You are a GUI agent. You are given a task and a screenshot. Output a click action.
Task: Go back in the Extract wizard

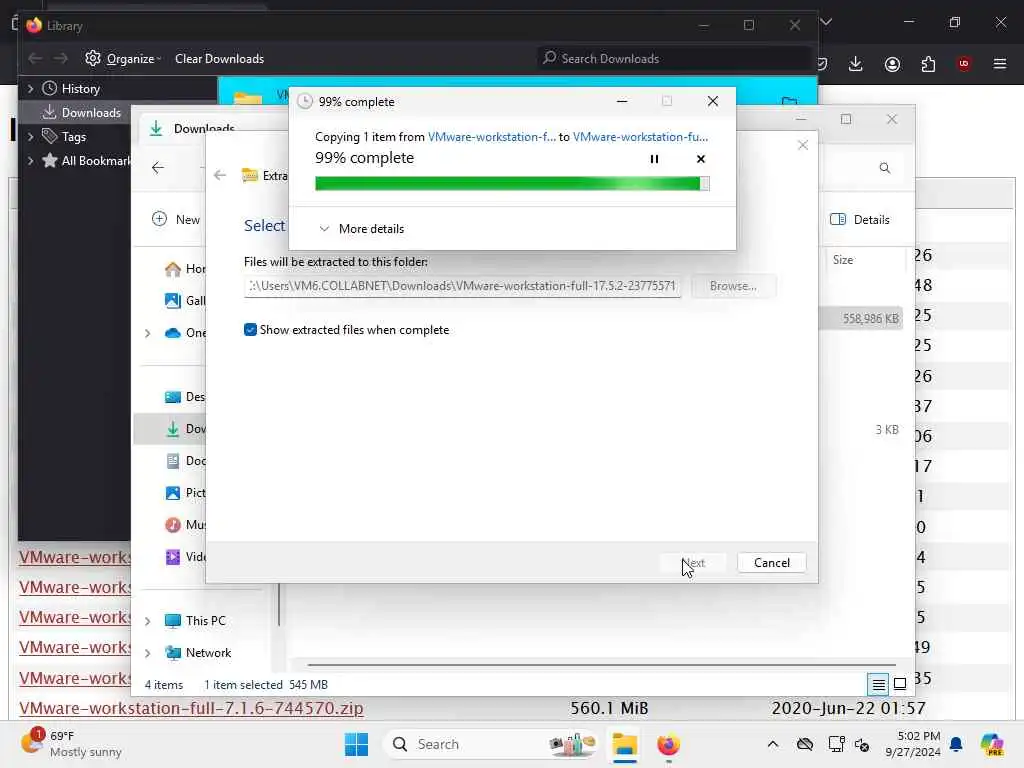220,175
